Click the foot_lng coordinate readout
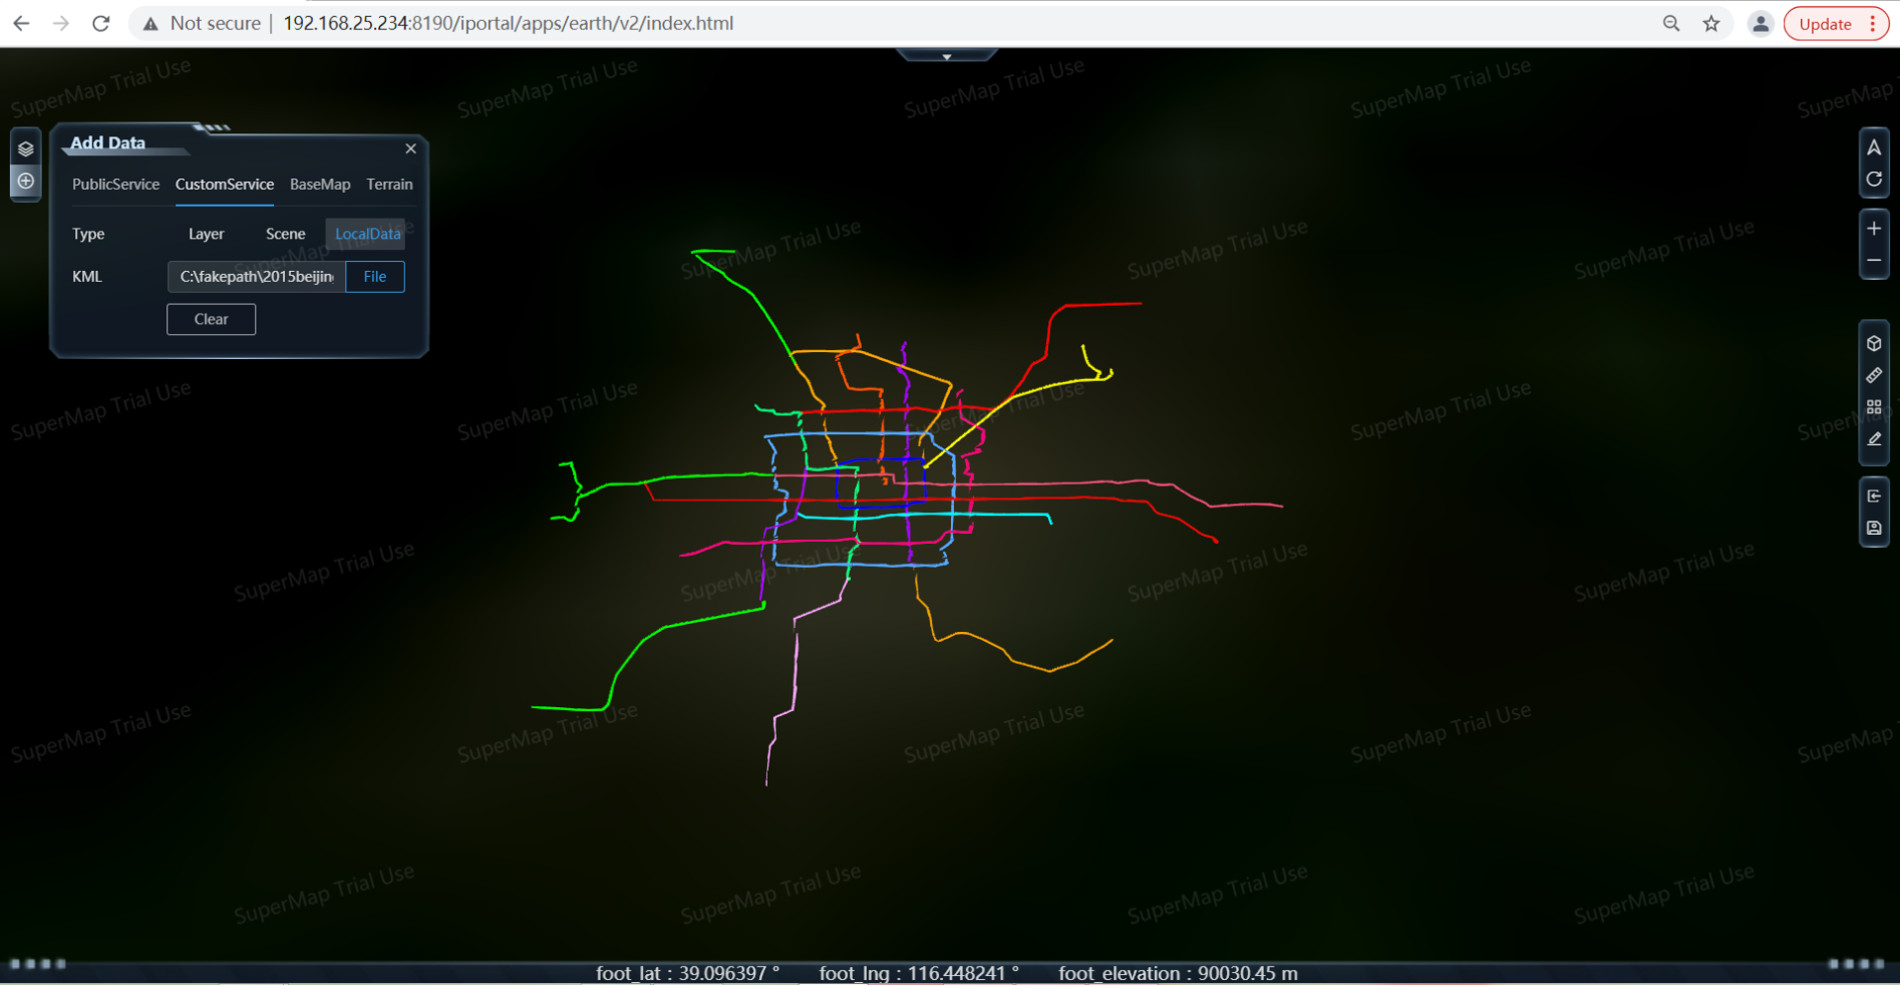 919,973
